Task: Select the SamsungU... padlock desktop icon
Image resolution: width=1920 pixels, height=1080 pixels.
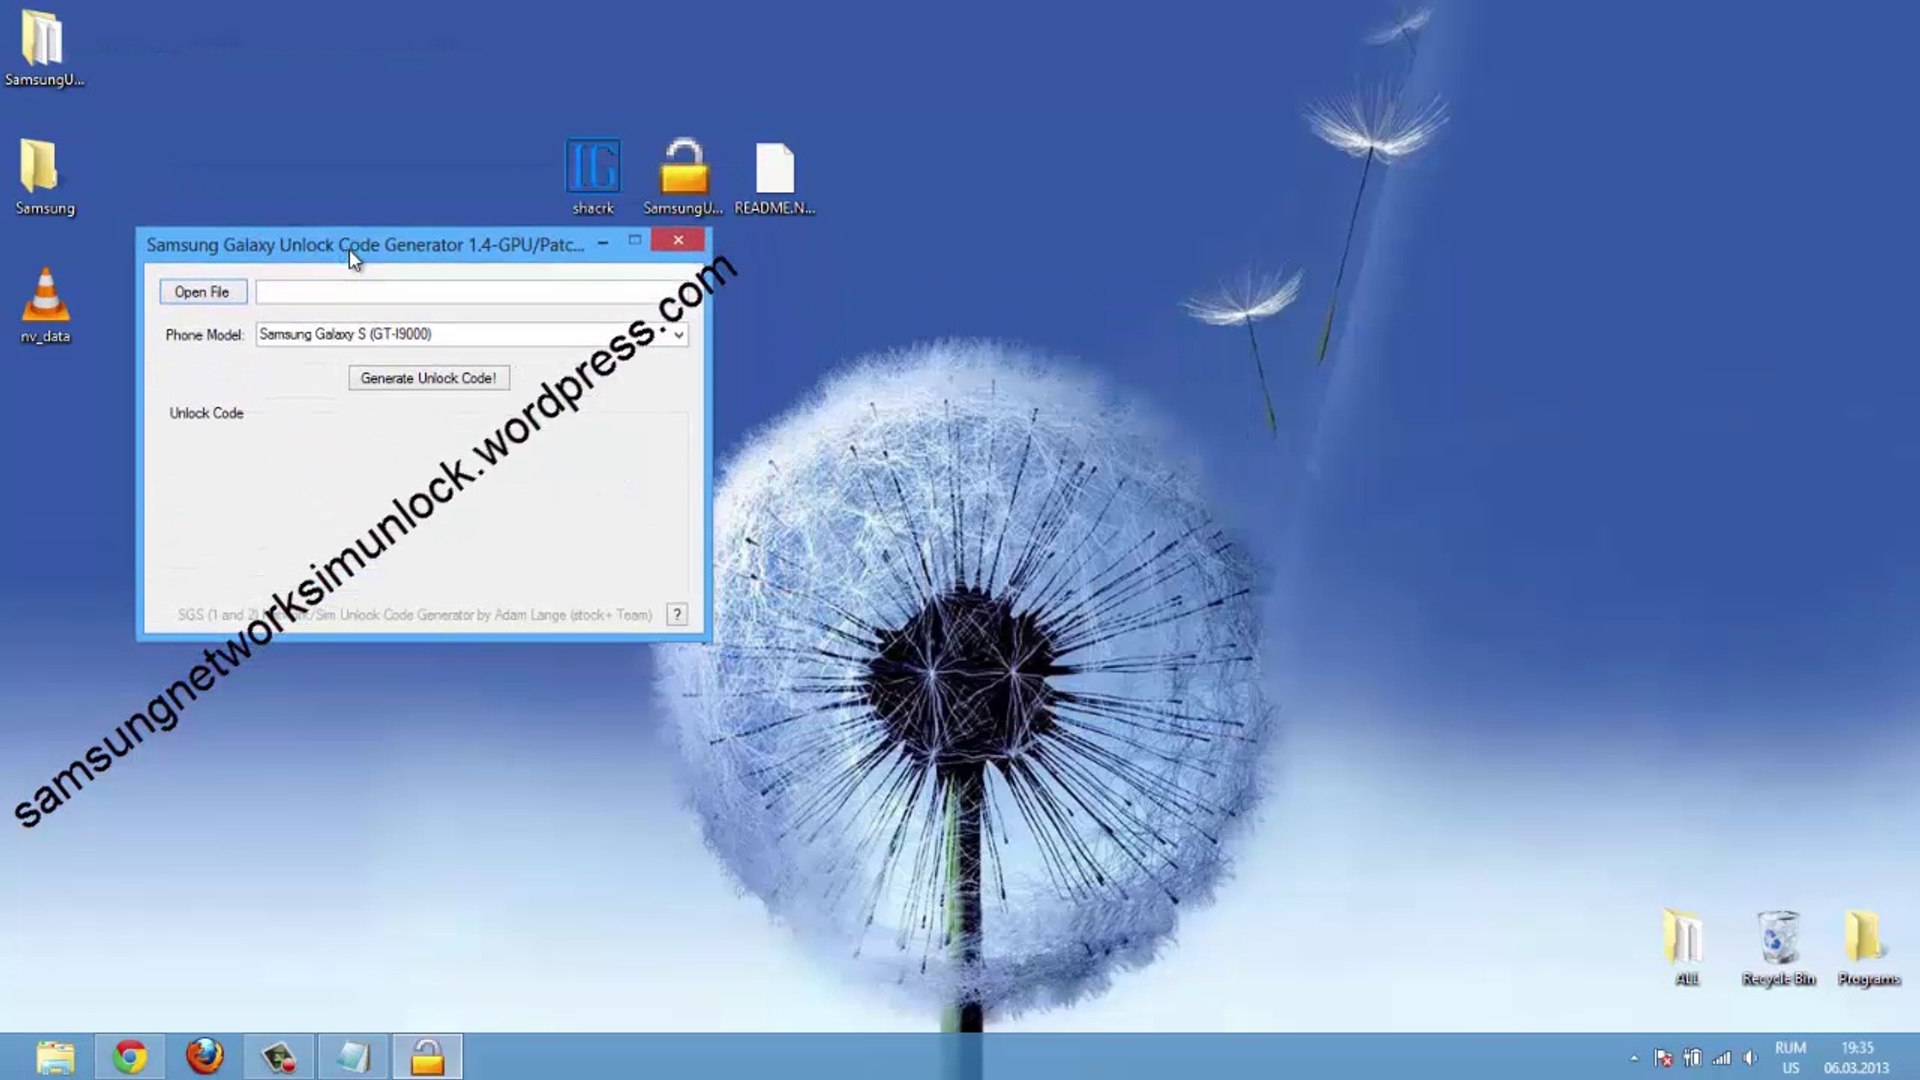Action: point(683,168)
